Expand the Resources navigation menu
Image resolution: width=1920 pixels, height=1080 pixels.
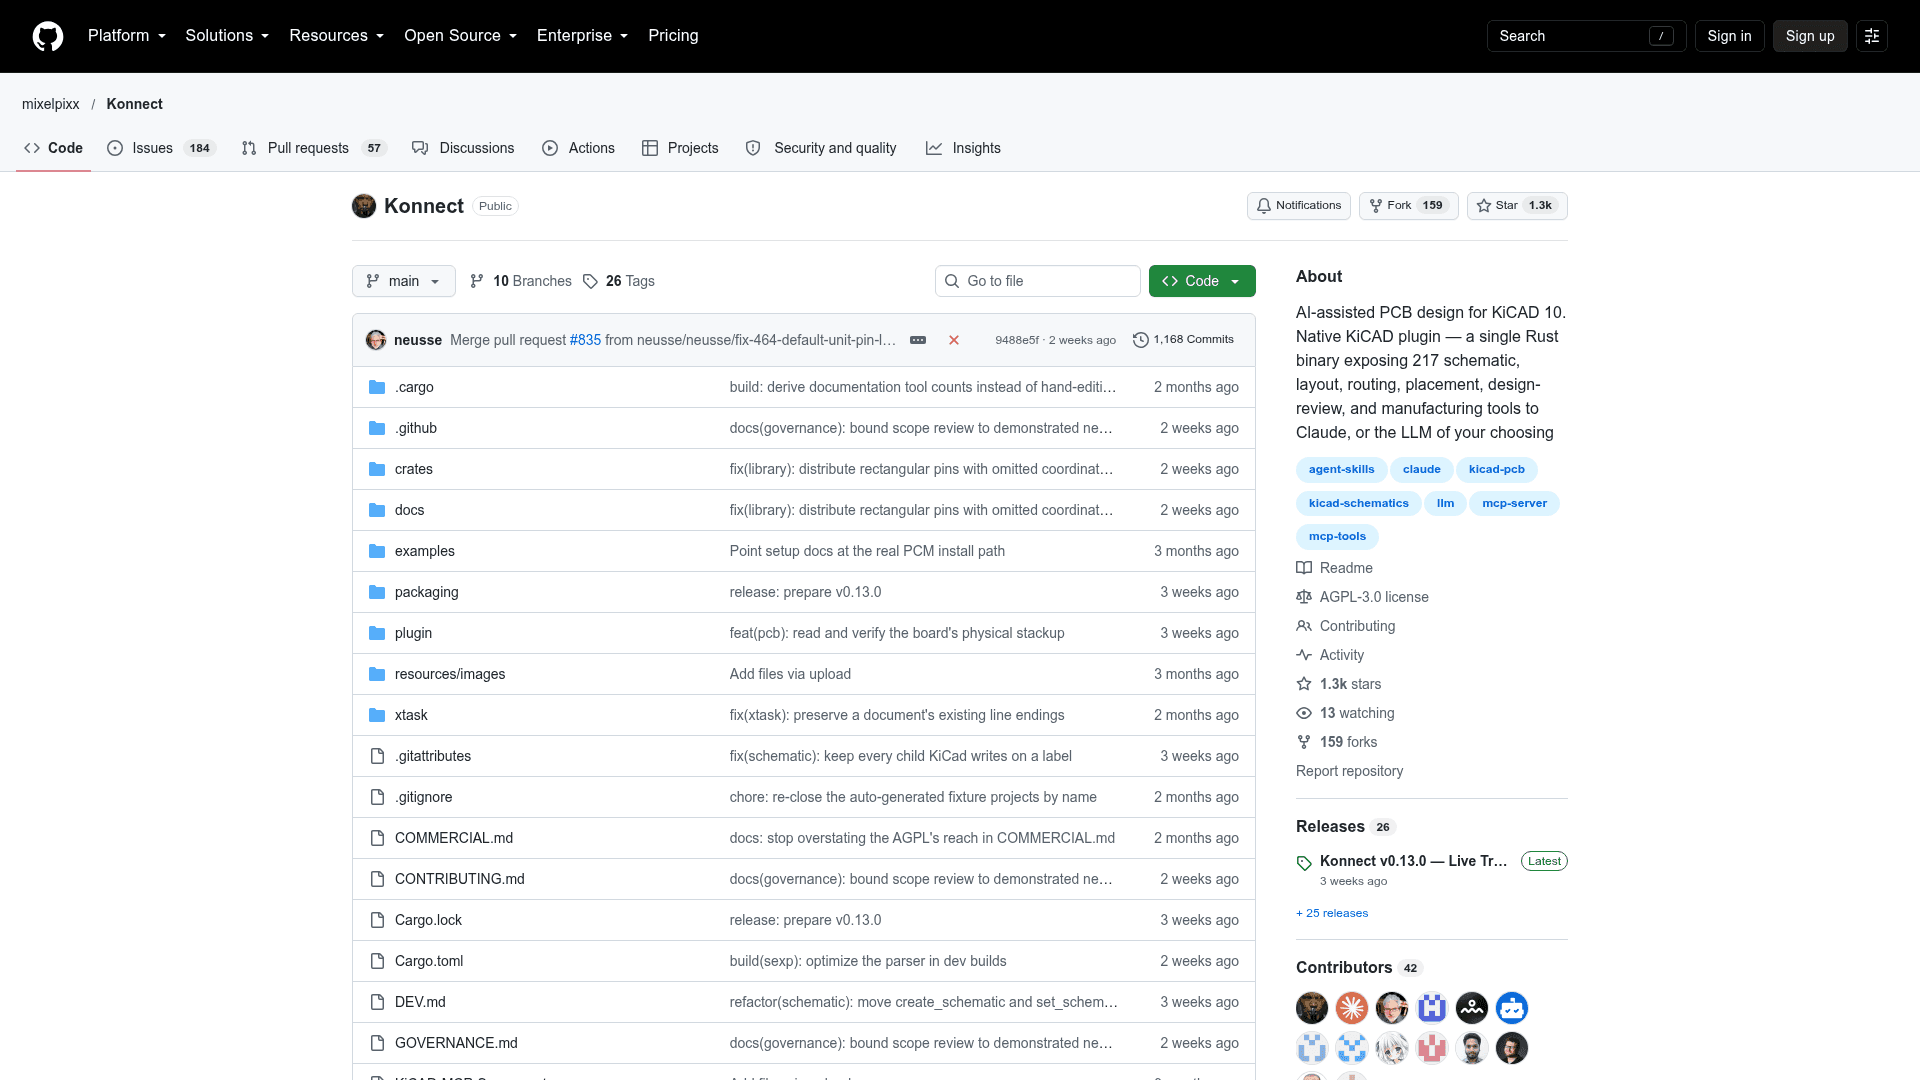tap(336, 36)
